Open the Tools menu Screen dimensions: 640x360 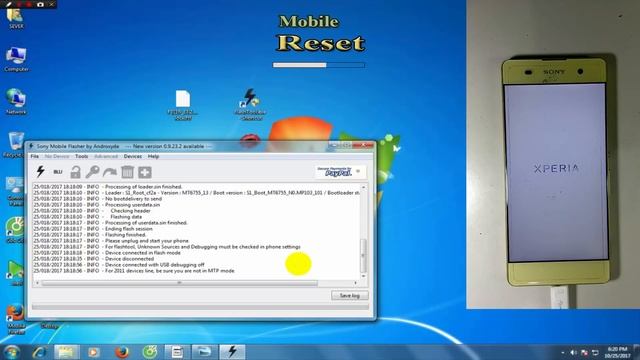tap(81, 156)
